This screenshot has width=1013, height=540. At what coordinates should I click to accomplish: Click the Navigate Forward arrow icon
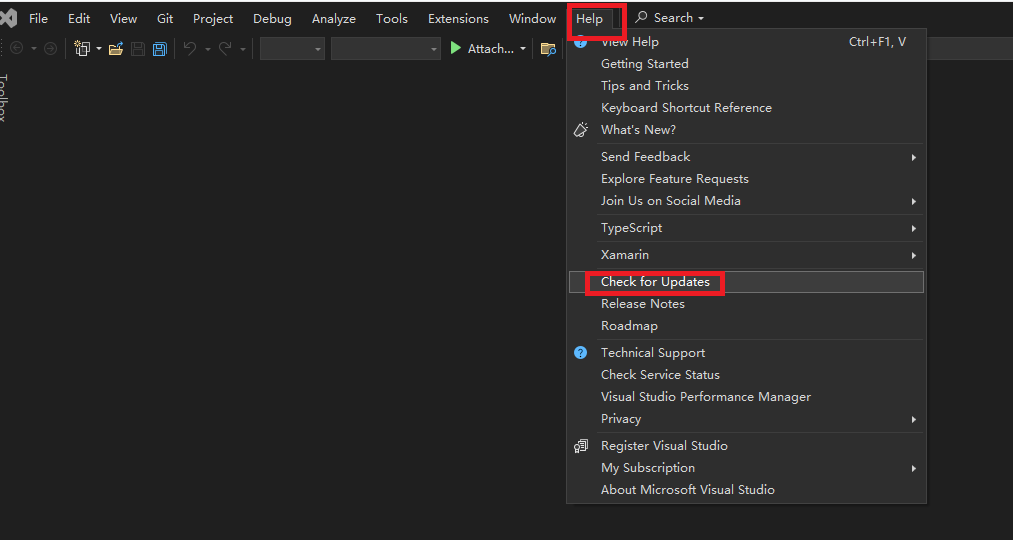(50, 48)
